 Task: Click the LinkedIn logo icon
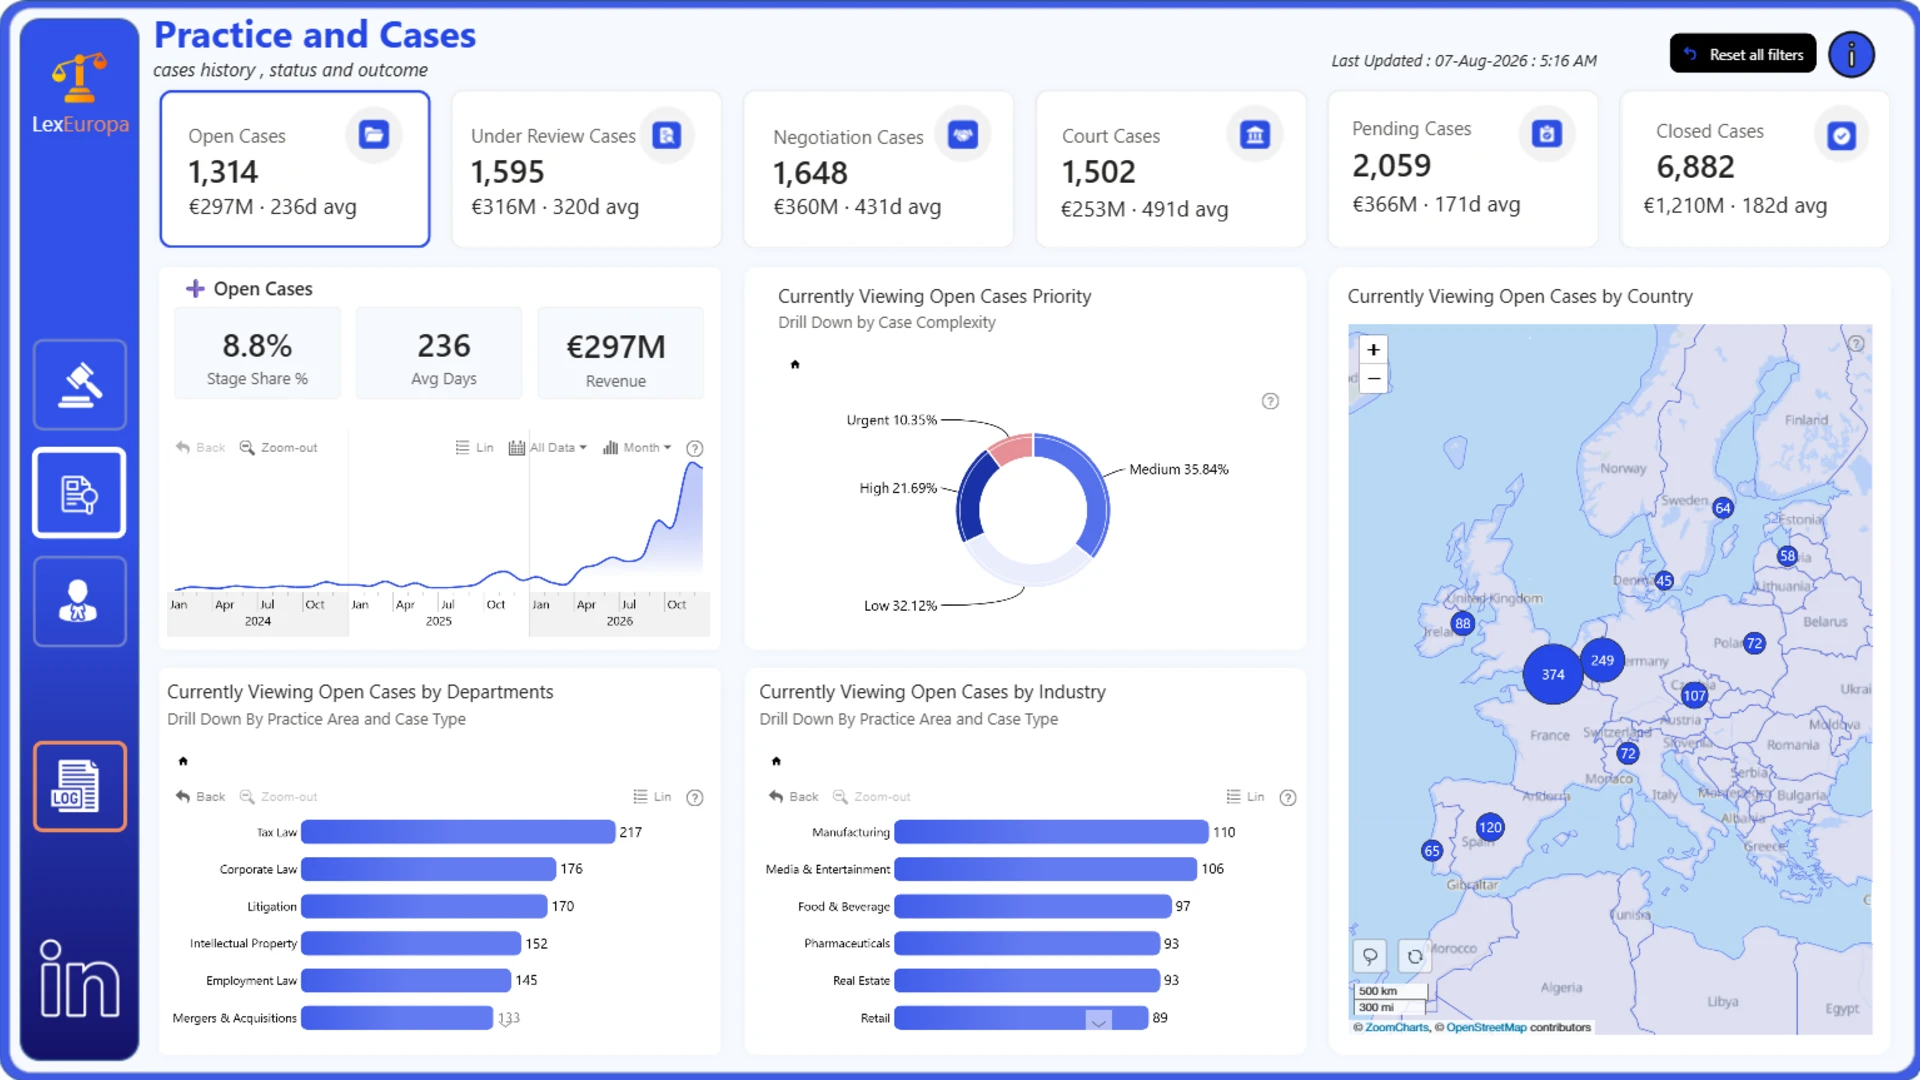point(79,979)
